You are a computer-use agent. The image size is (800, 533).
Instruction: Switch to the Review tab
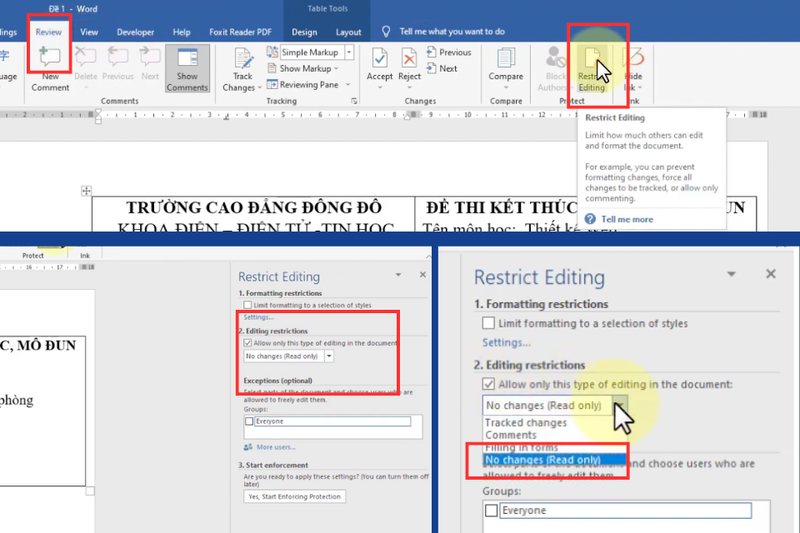click(x=48, y=32)
